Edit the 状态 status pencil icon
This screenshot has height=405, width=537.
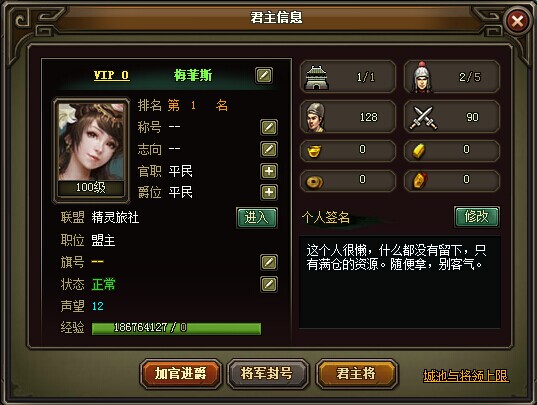tap(269, 284)
